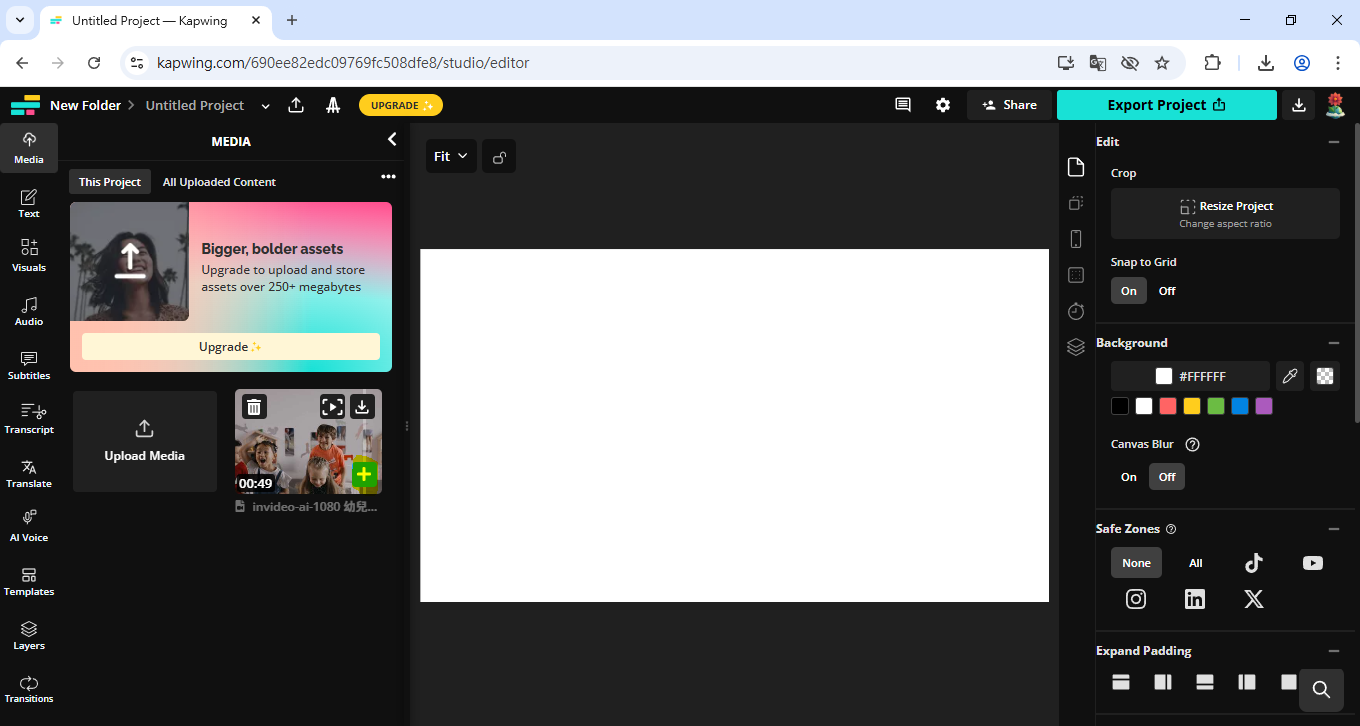Open the AI Voice tool

(x=29, y=526)
